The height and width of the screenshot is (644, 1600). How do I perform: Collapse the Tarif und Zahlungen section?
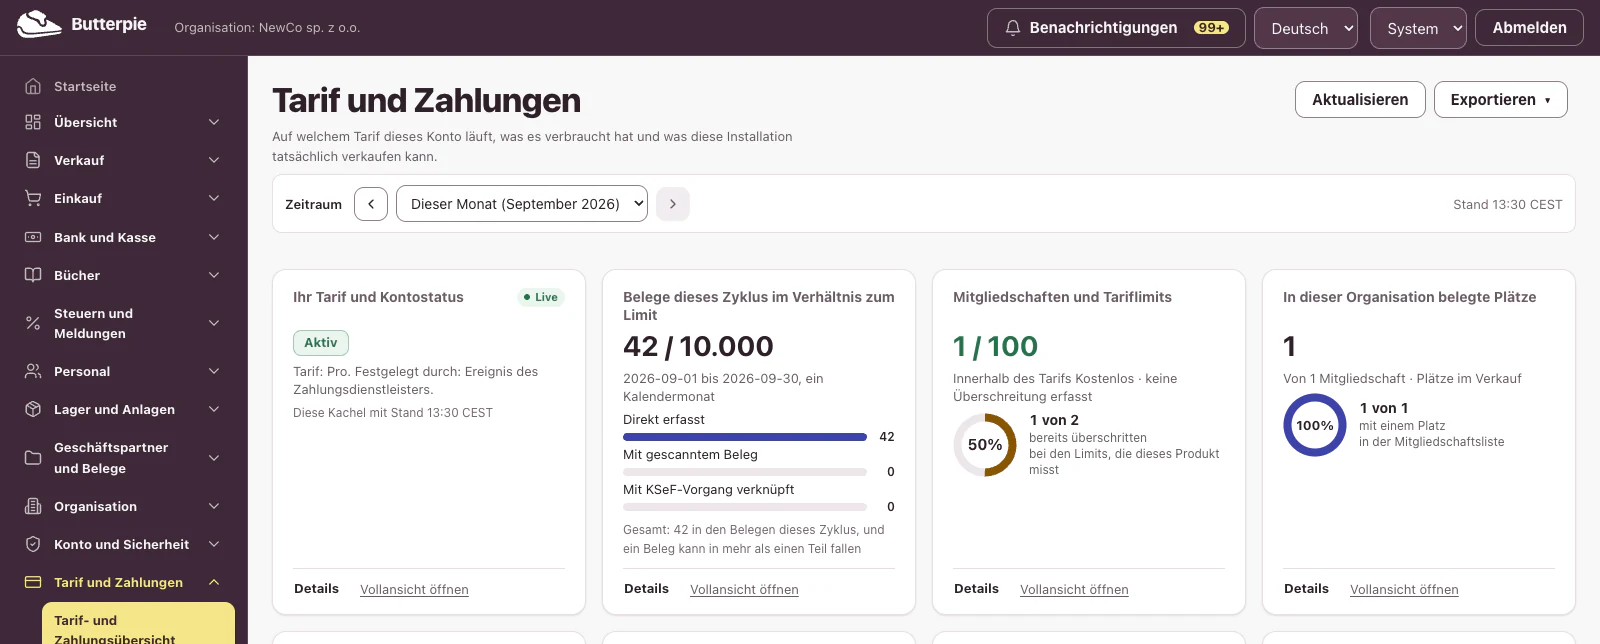(214, 582)
